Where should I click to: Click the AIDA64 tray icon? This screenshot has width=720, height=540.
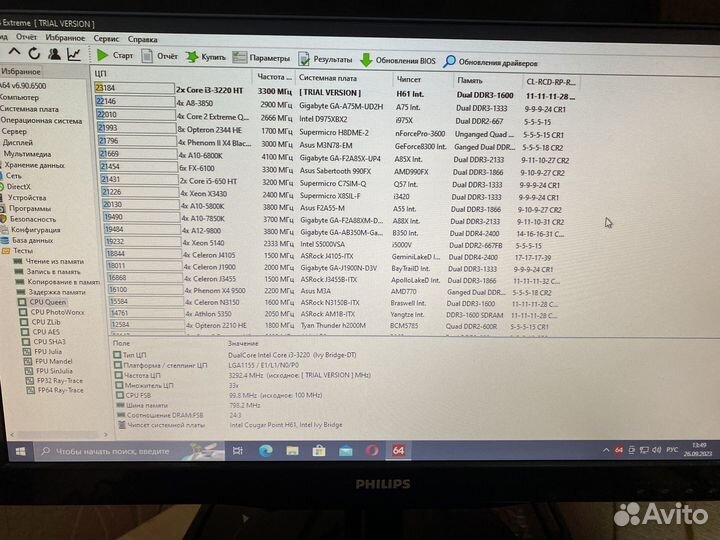[619, 450]
